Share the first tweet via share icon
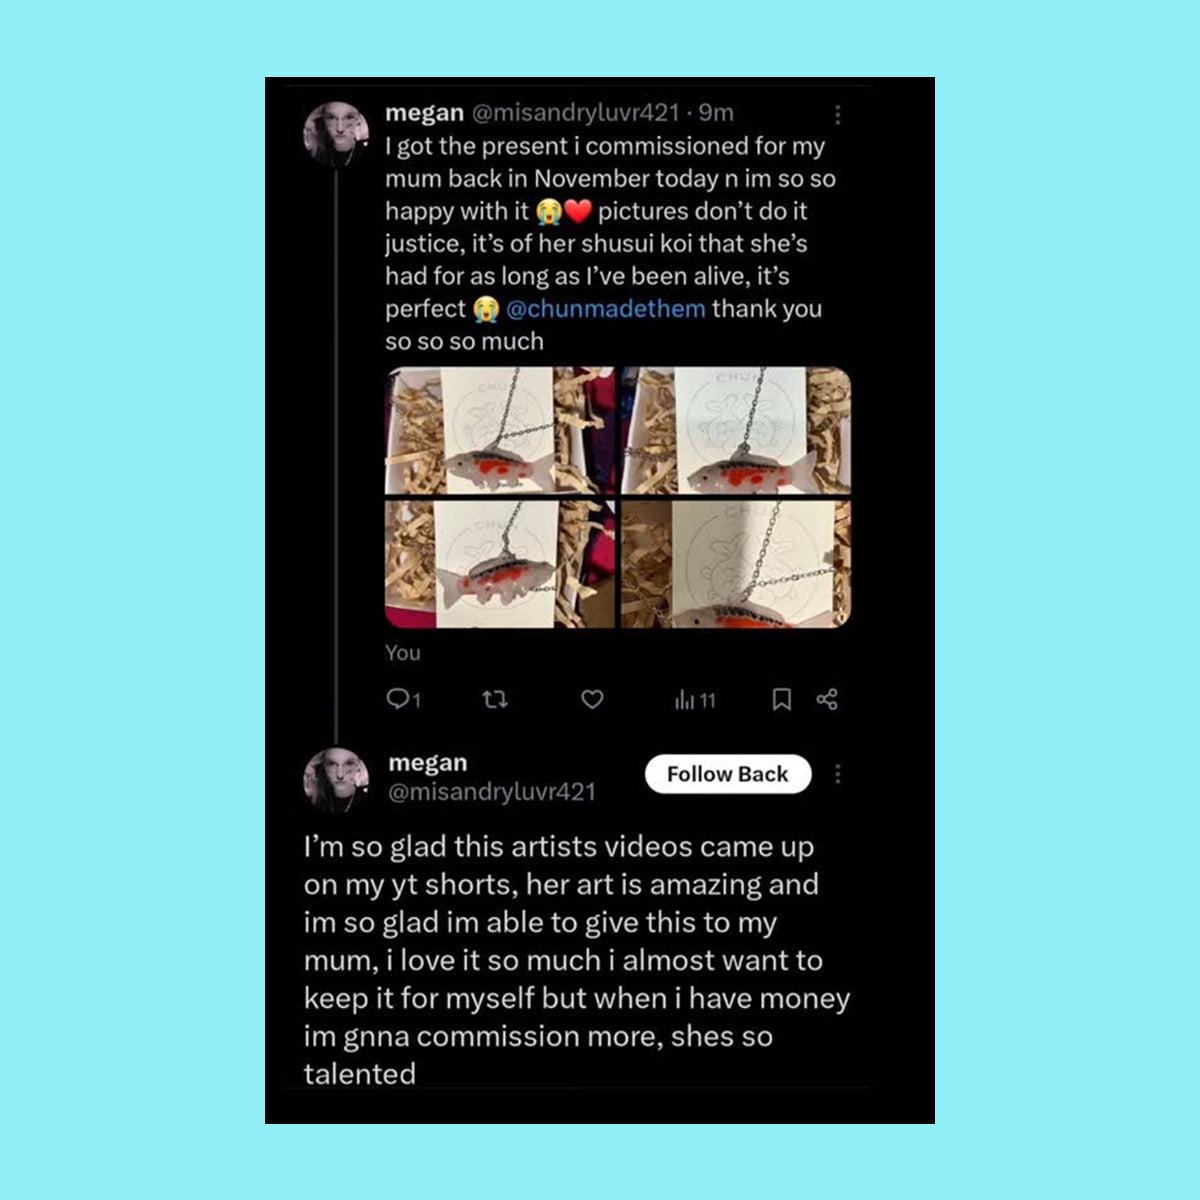 pyautogui.click(x=827, y=699)
